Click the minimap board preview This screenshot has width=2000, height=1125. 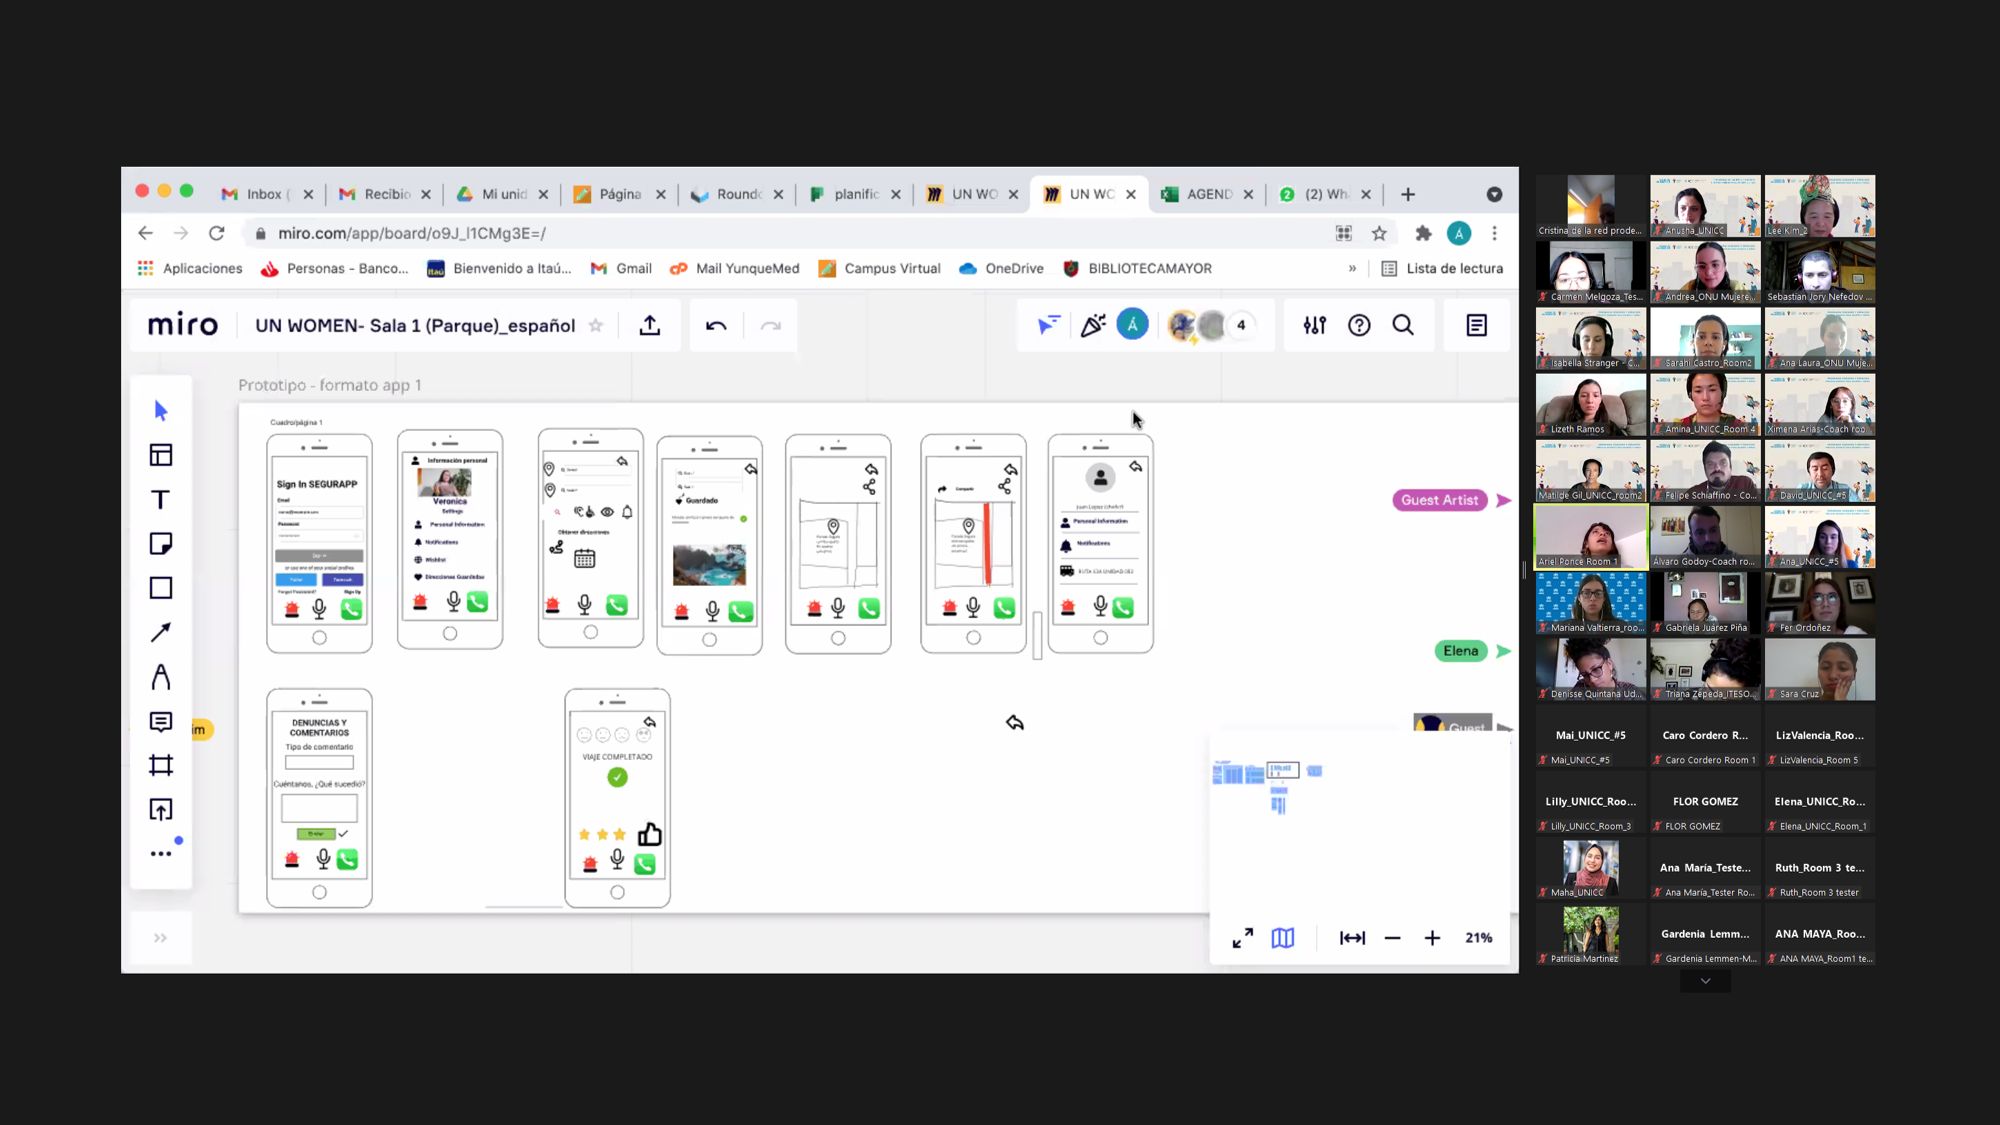pos(1359,822)
